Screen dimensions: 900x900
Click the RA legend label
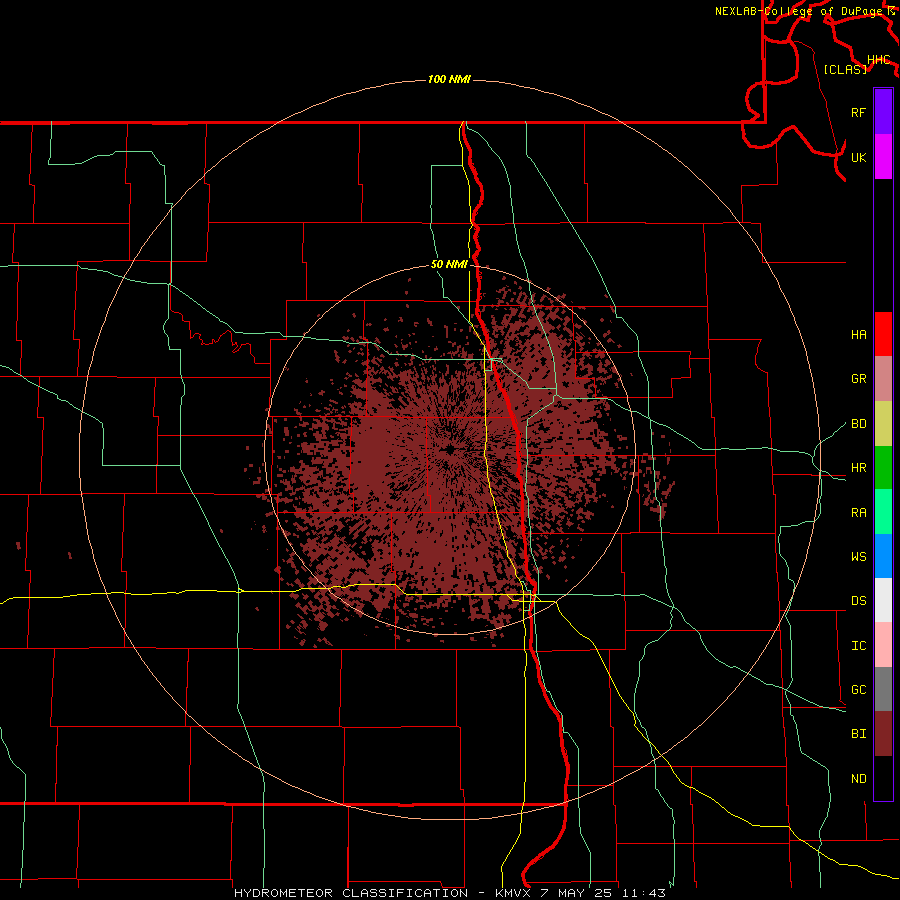(858, 513)
